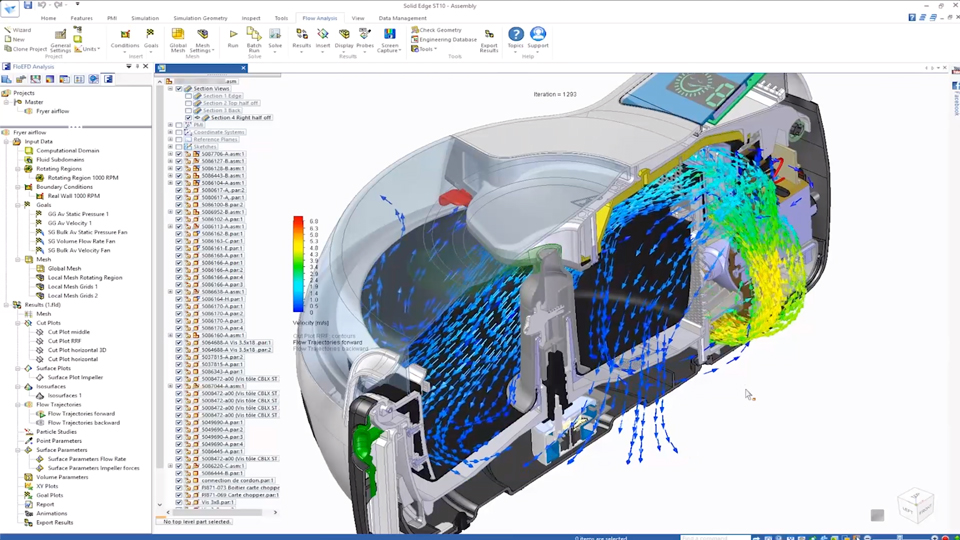Click New project button
Screen dimensions: 960x540
[x=15, y=39]
